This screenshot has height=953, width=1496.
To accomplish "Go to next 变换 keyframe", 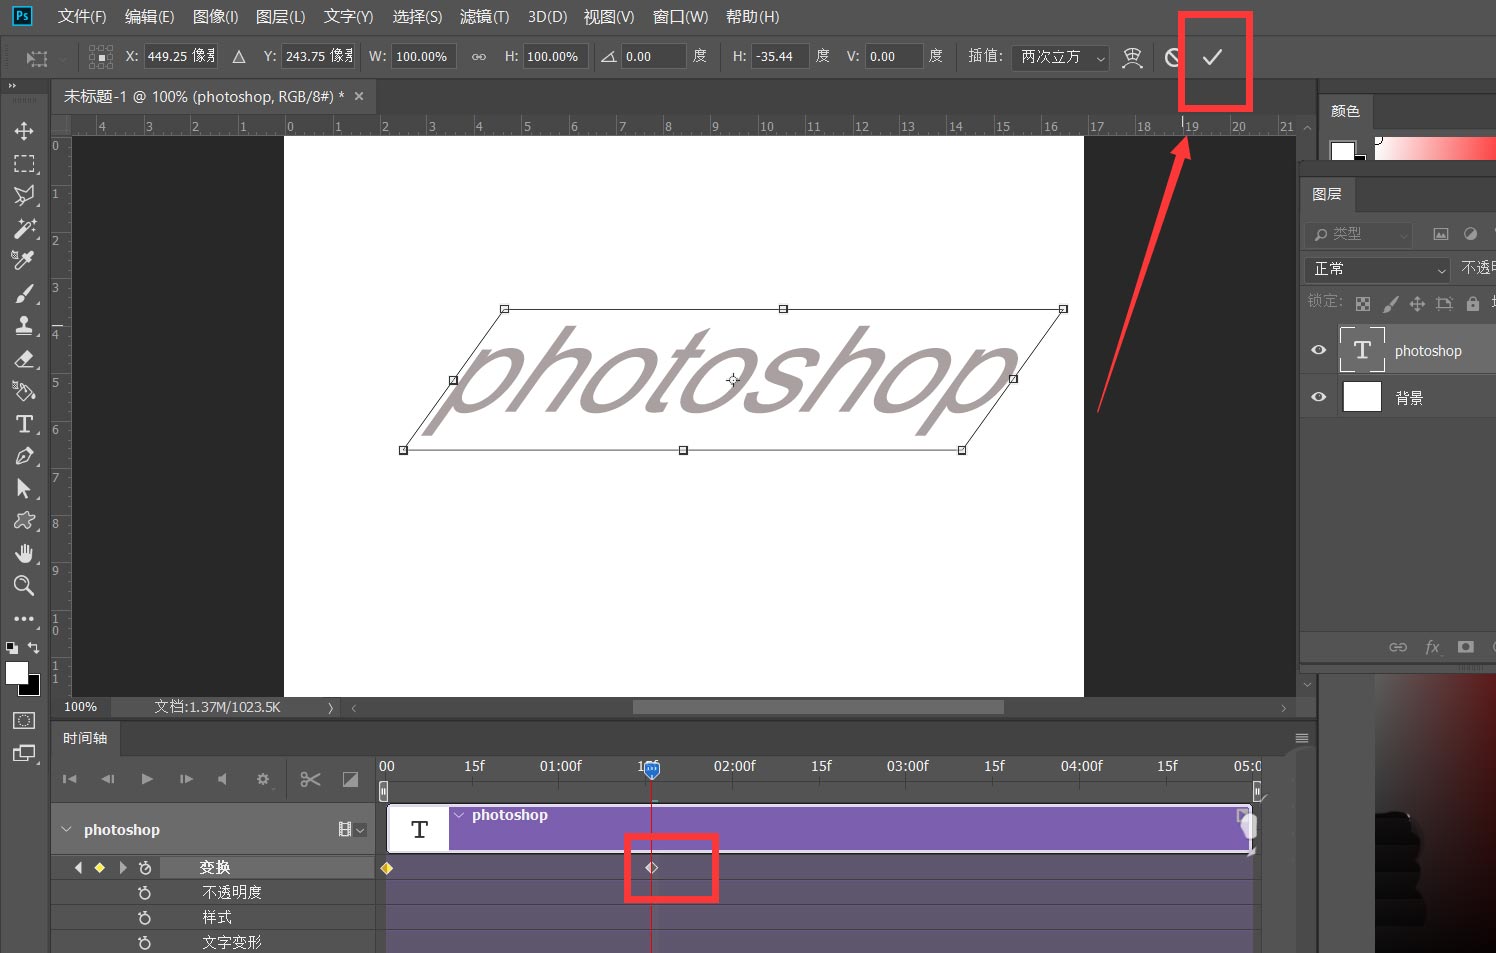I will [123, 868].
